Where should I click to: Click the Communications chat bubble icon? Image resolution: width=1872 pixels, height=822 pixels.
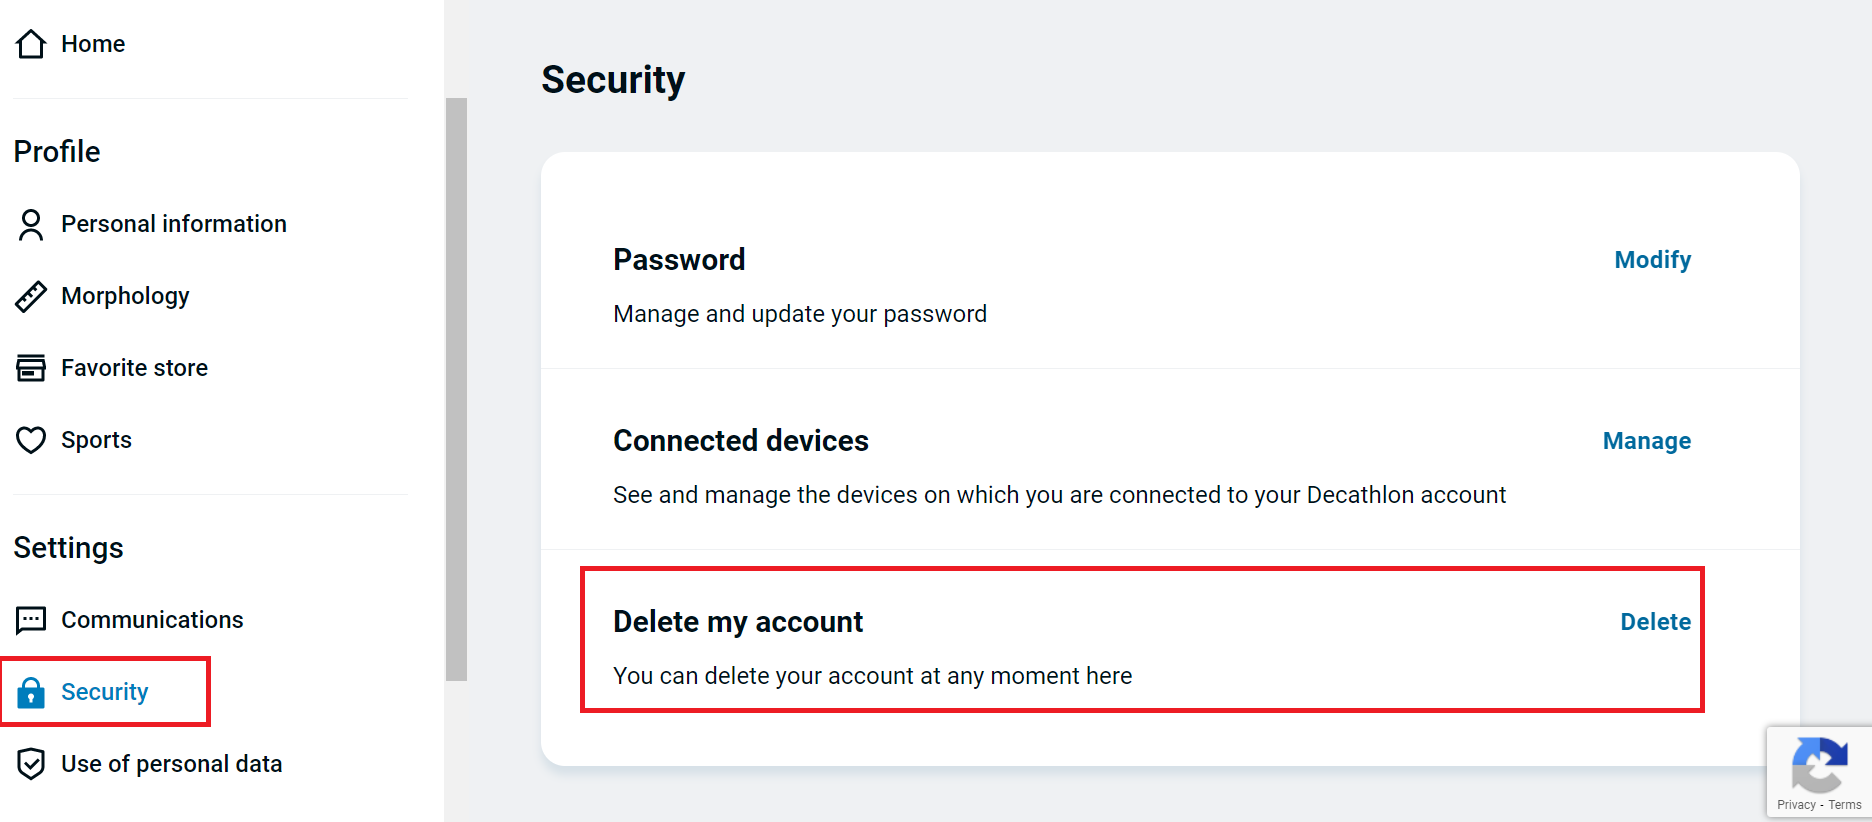coord(31,620)
